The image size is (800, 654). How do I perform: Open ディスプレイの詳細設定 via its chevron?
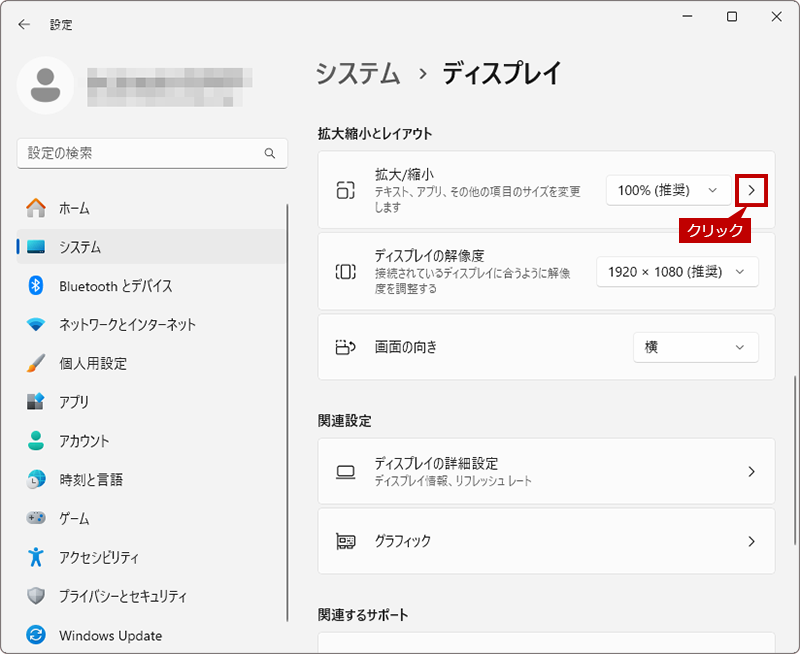pos(751,471)
